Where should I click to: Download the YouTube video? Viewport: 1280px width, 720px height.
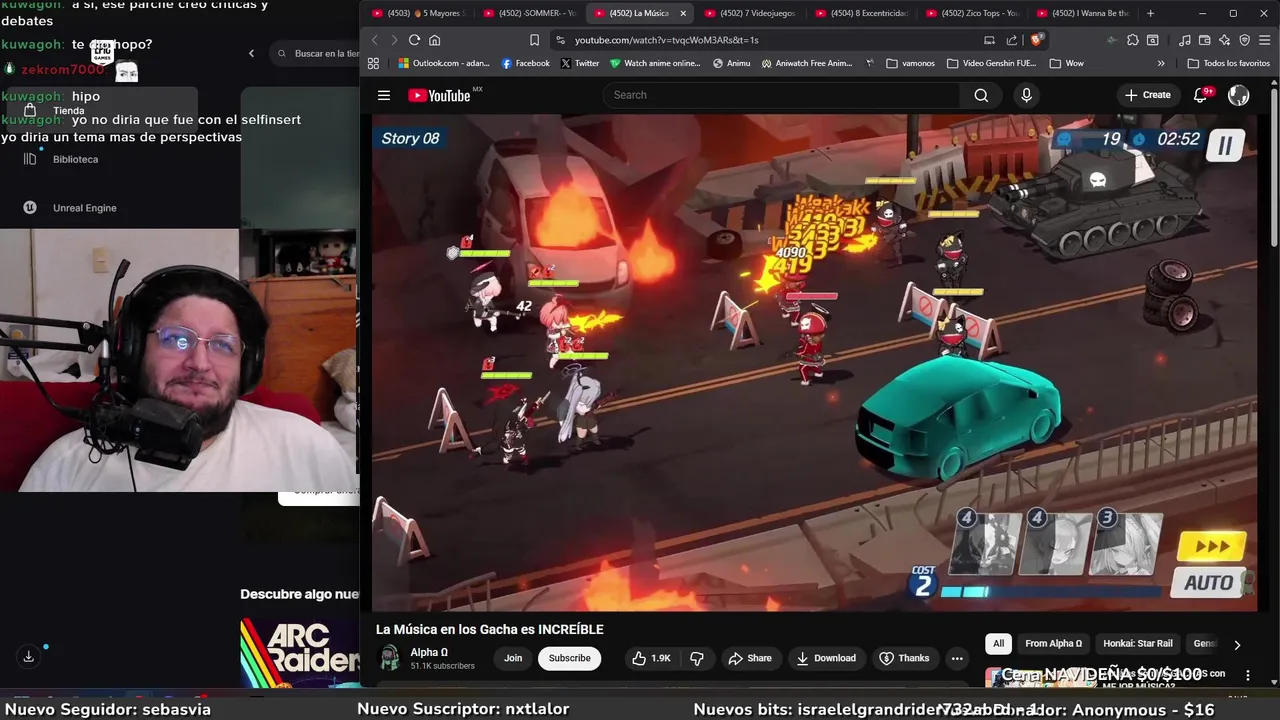(826, 658)
